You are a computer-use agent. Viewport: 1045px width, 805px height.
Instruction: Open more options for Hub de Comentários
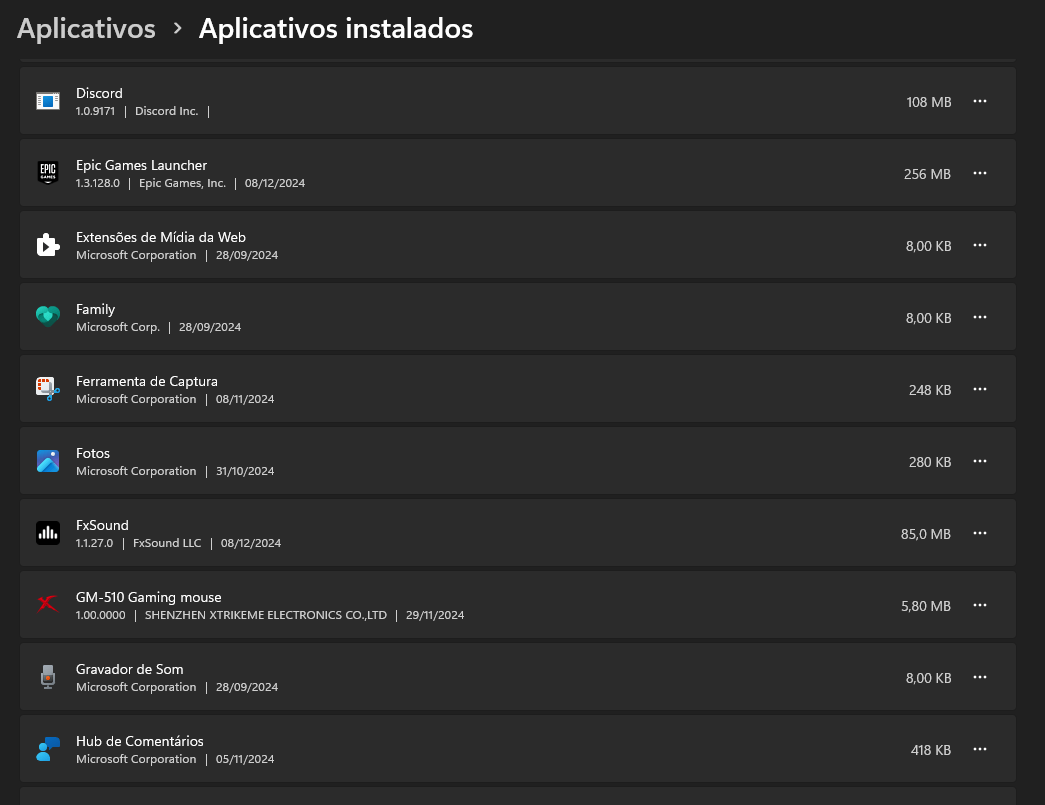click(x=980, y=749)
